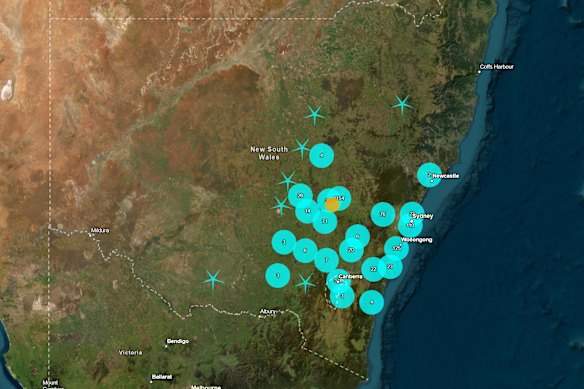Expand the westernmost cluster 3 beside the Canberra-side star

[x=278, y=275]
